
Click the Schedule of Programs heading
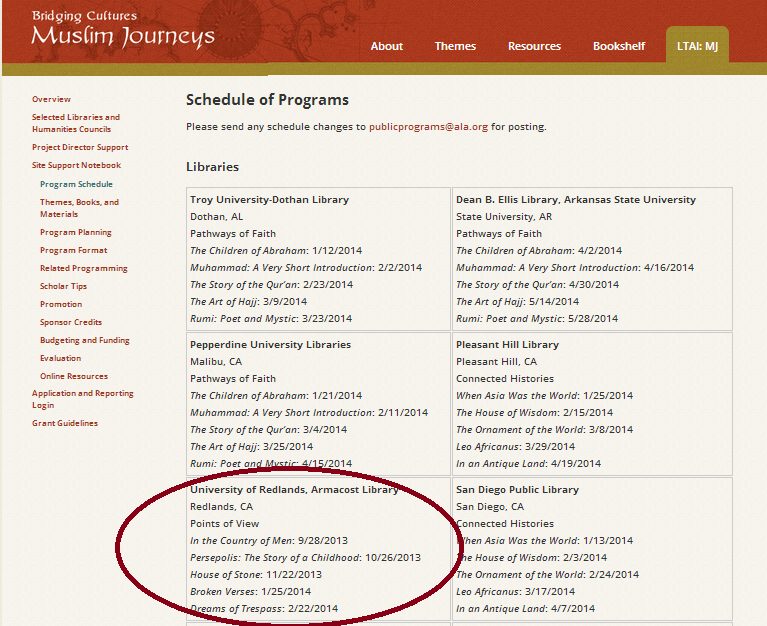(x=267, y=100)
